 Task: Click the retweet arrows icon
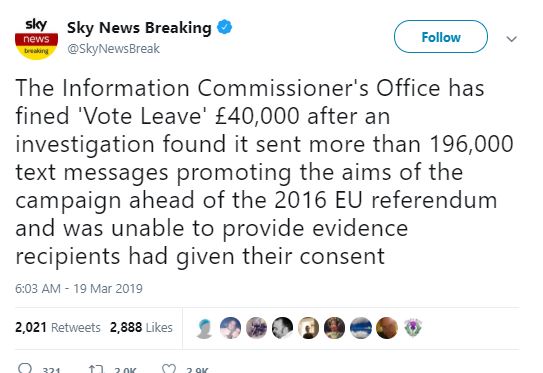point(96,369)
